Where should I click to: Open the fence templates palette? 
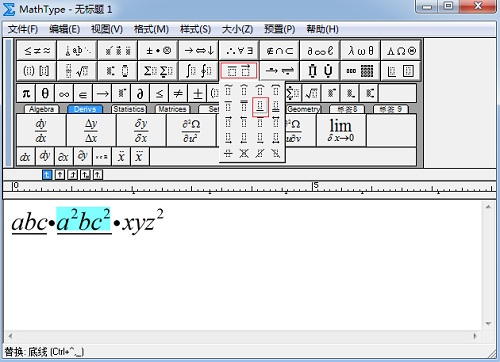[x=37, y=71]
